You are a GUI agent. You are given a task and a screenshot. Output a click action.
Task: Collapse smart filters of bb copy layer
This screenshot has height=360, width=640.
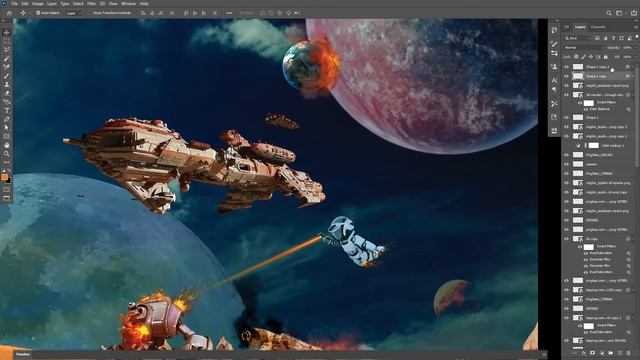click(x=633, y=239)
